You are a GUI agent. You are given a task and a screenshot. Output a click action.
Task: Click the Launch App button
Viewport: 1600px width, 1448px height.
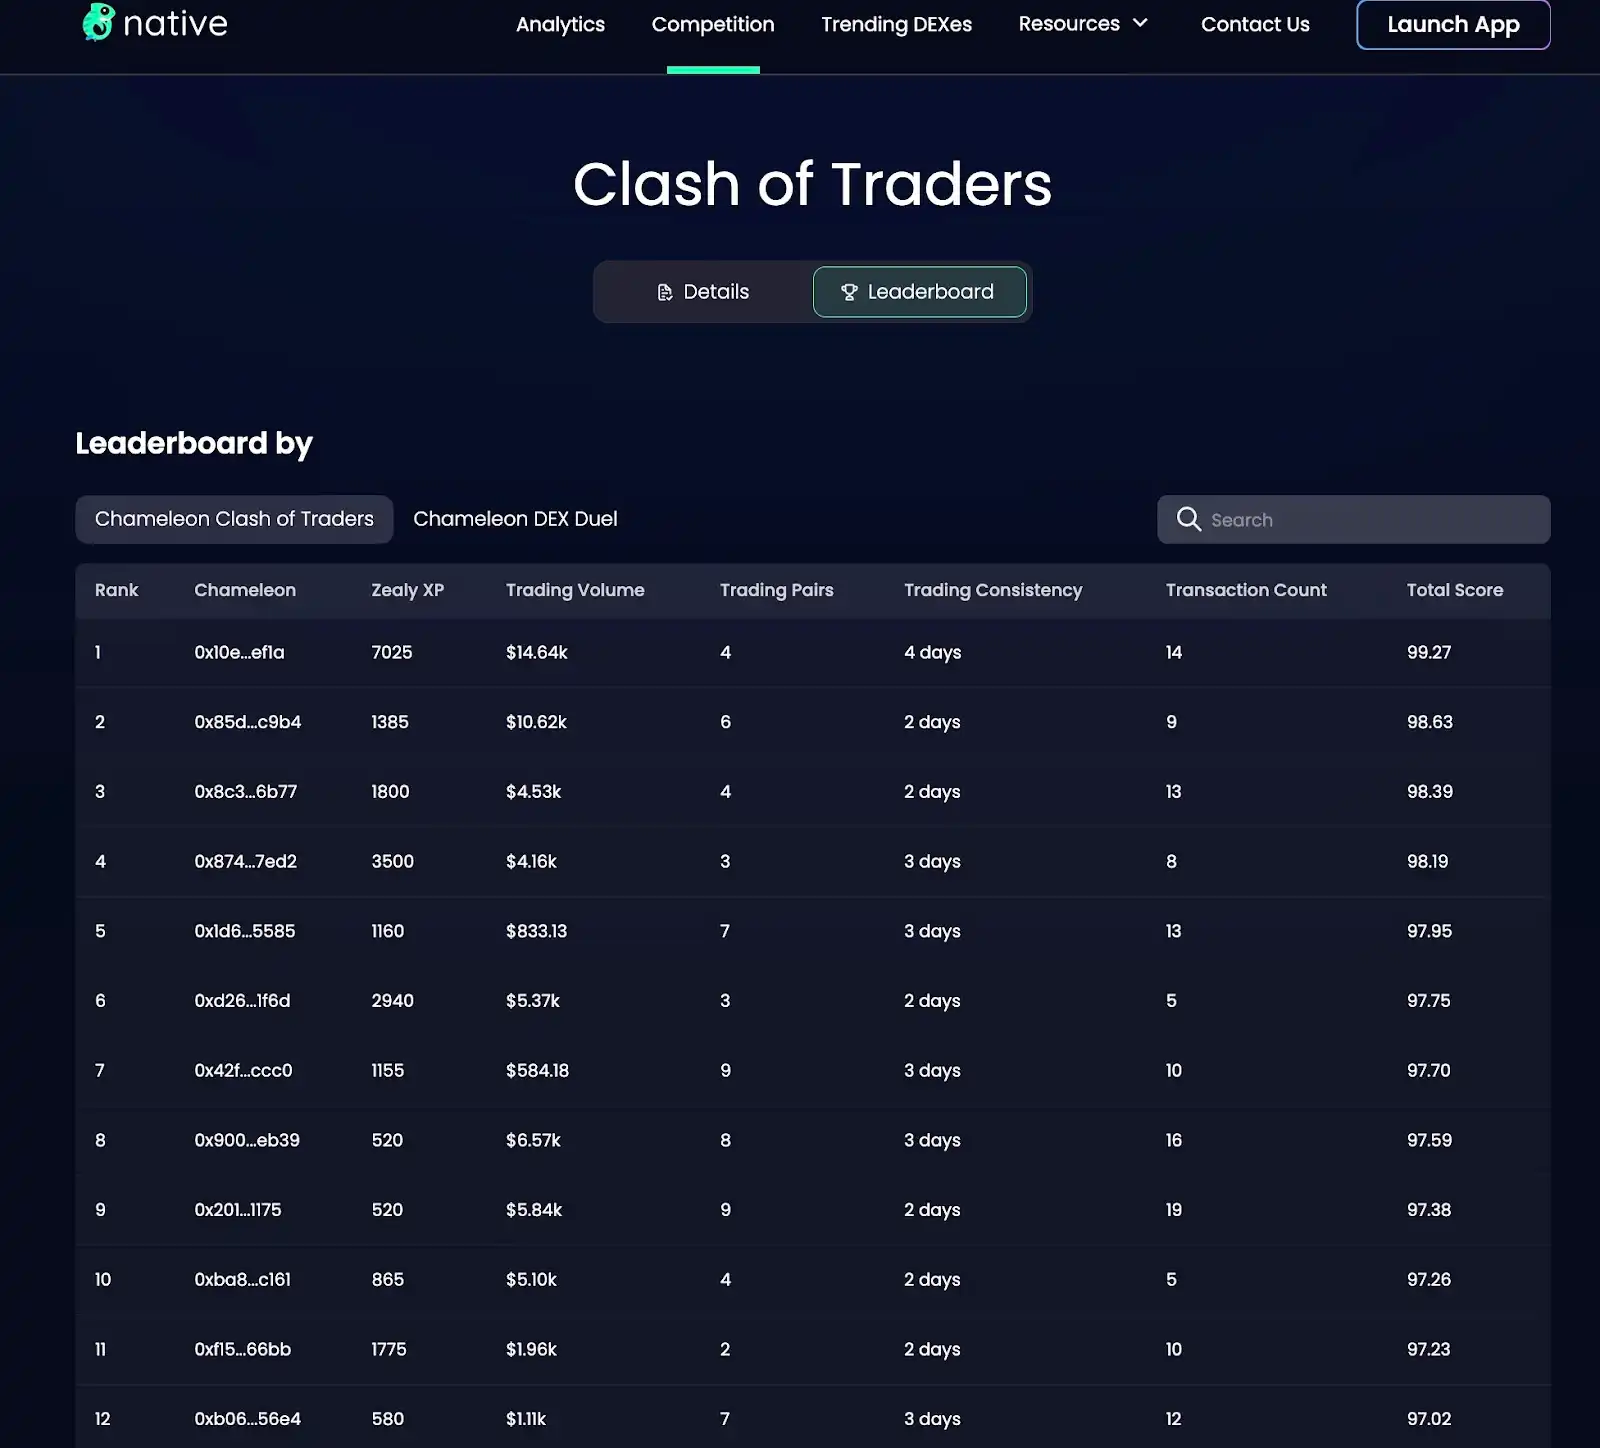(1453, 24)
